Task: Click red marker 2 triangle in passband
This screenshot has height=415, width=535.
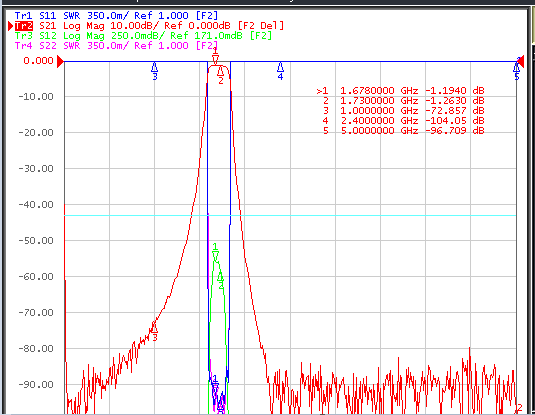Action: click(x=220, y=71)
